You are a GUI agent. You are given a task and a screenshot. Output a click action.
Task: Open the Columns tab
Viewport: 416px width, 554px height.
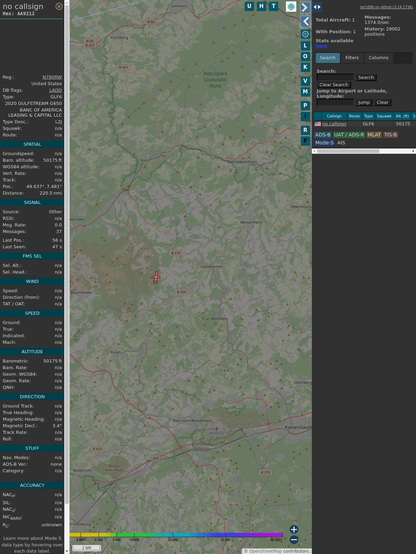click(x=378, y=58)
